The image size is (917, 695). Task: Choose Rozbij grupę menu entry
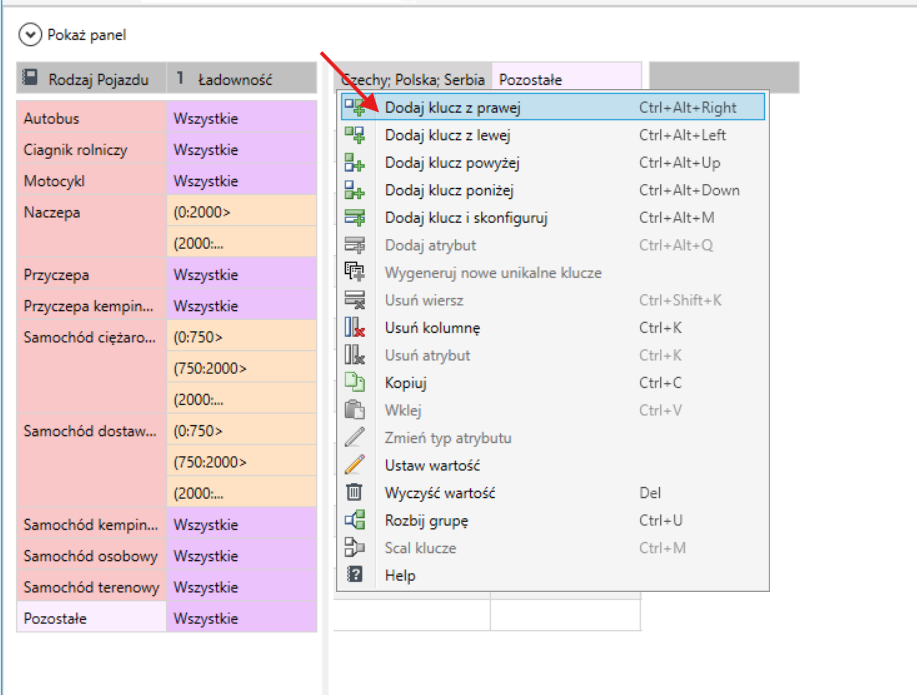tap(553, 519)
